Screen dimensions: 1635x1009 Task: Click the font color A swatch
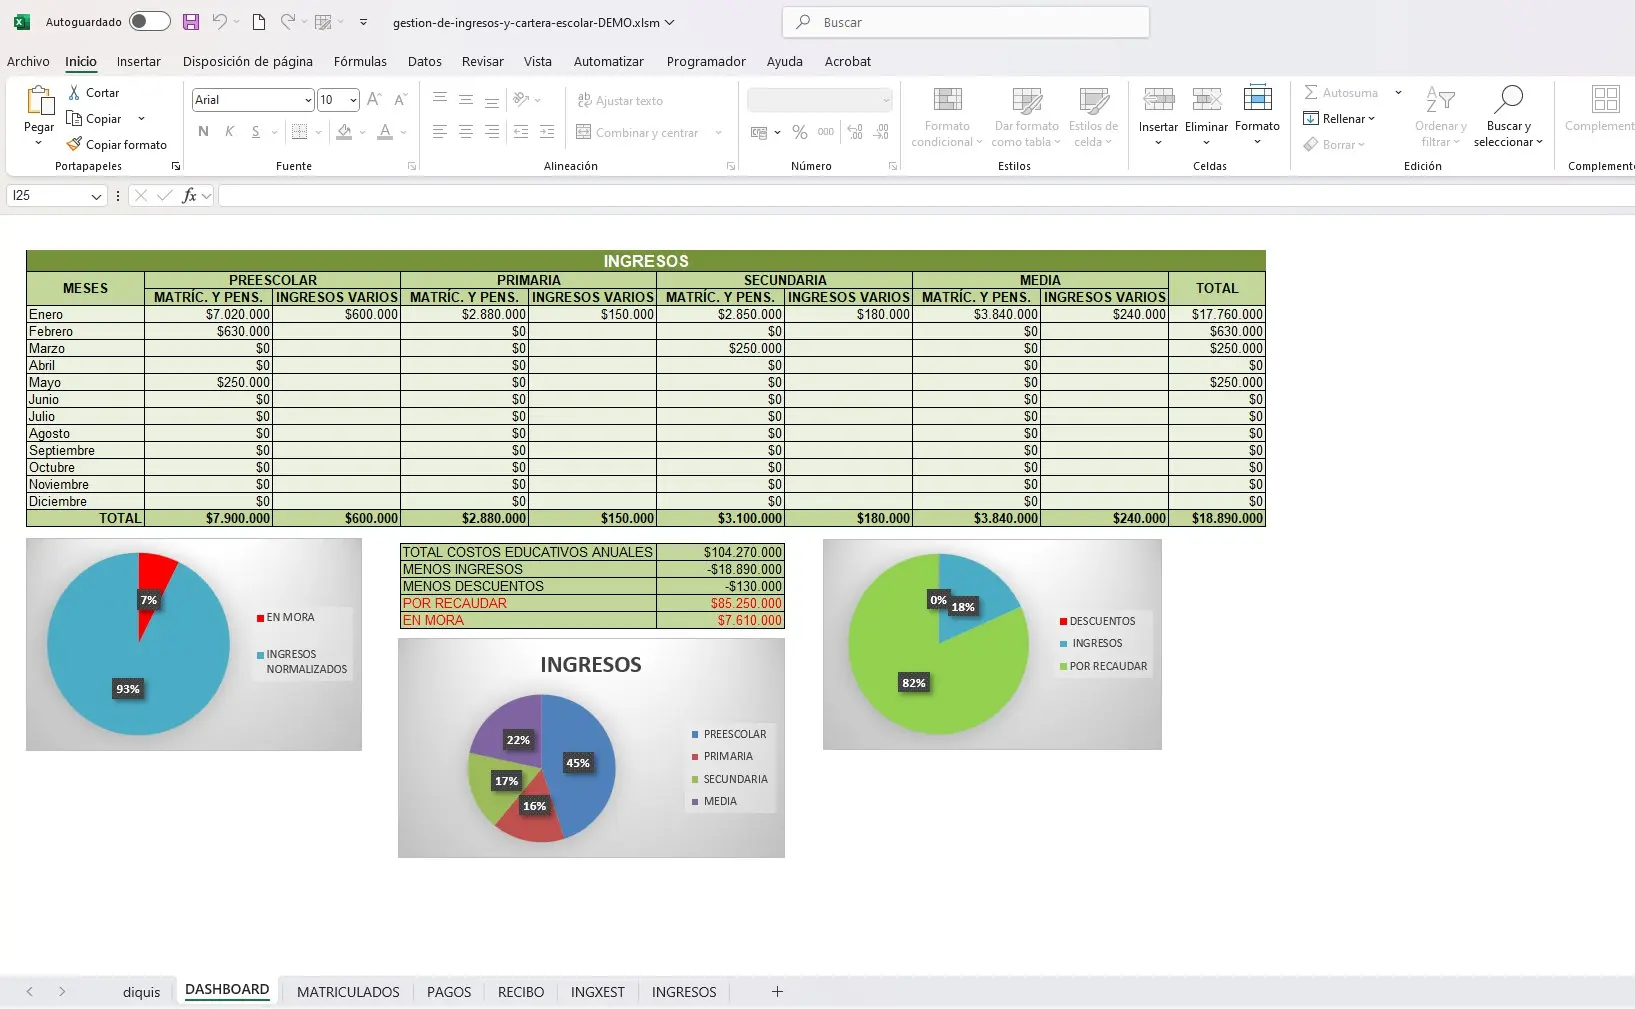click(x=385, y=132)
